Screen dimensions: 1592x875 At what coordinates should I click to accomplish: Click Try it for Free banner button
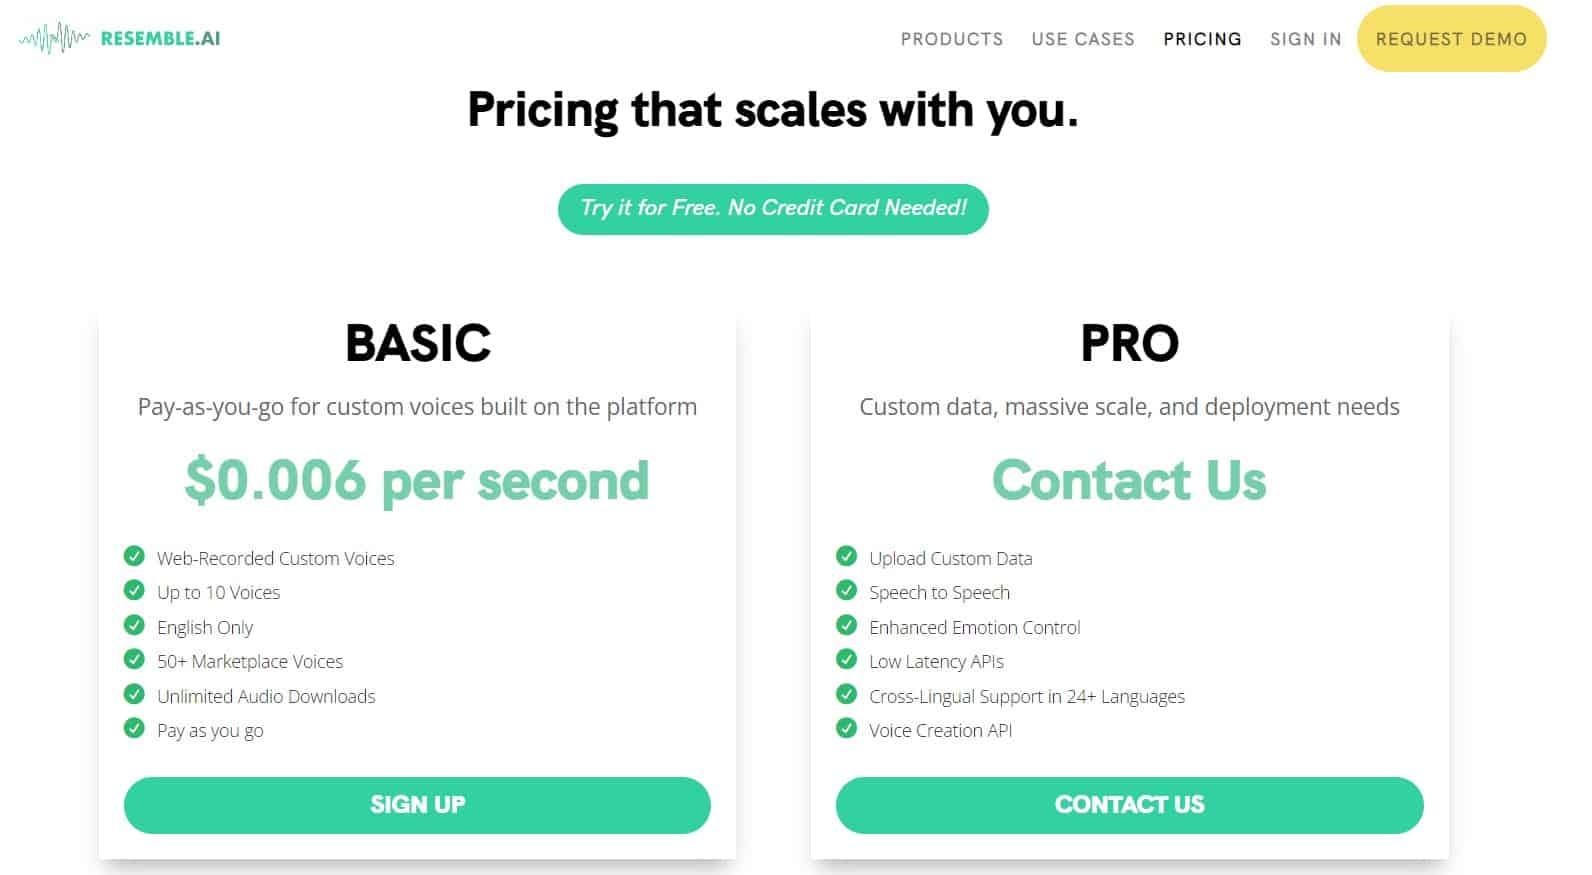[773, 209]
